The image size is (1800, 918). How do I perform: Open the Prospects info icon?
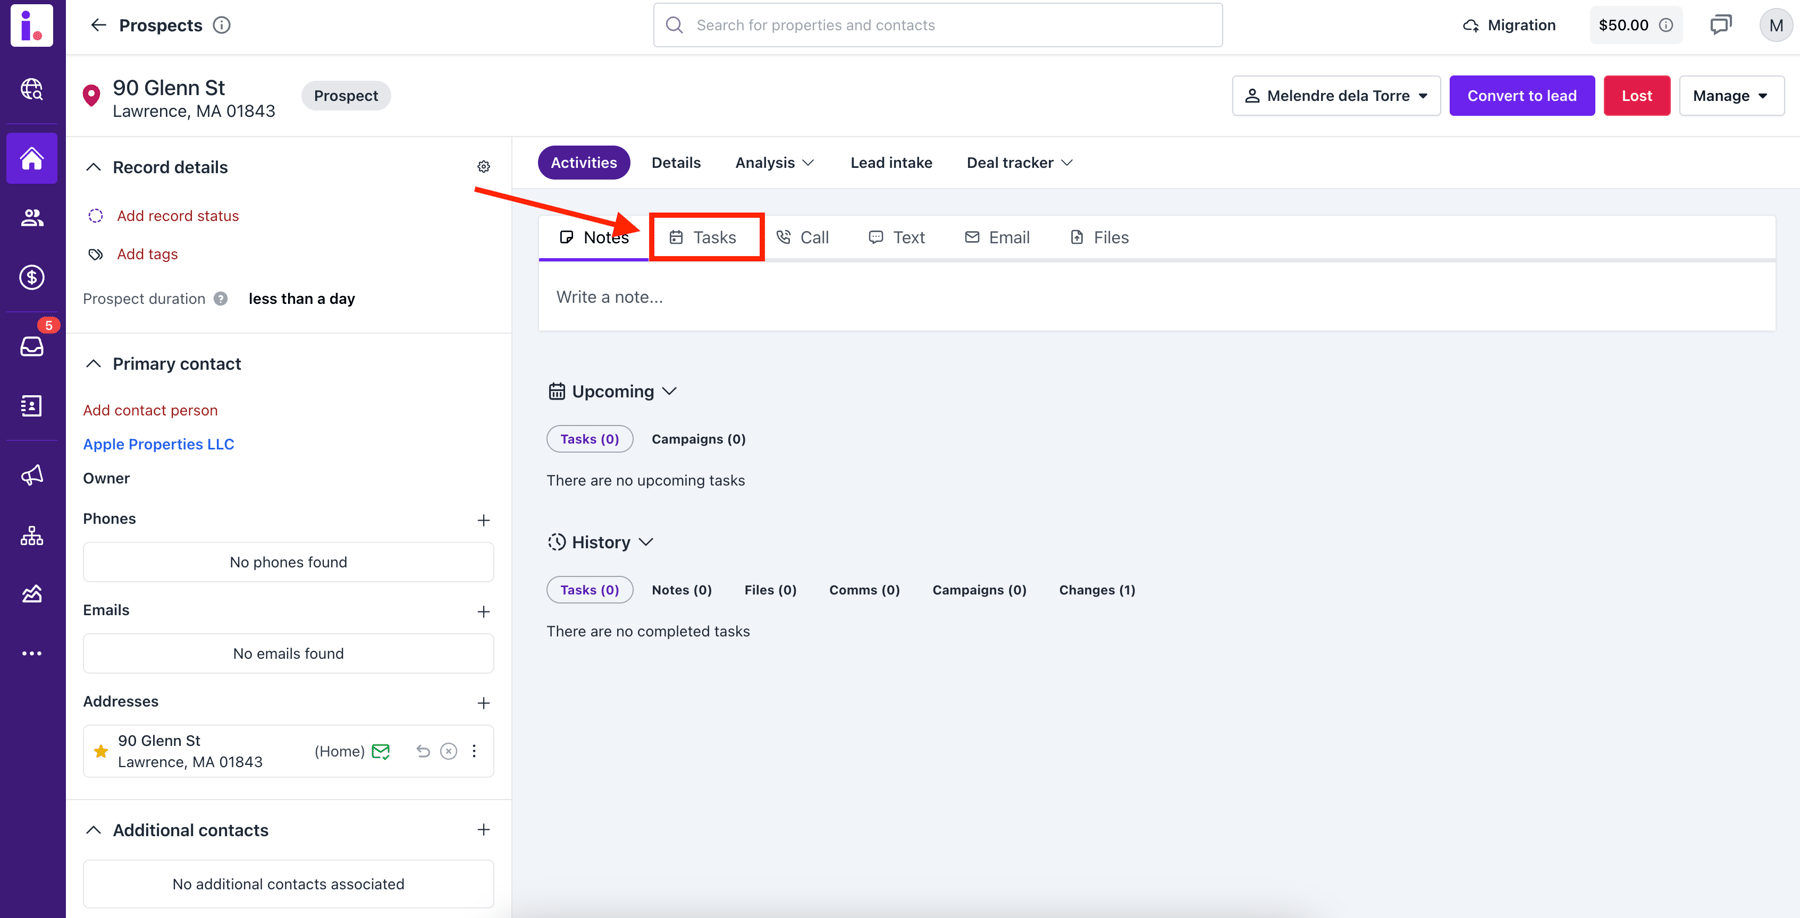click(222, 25)
